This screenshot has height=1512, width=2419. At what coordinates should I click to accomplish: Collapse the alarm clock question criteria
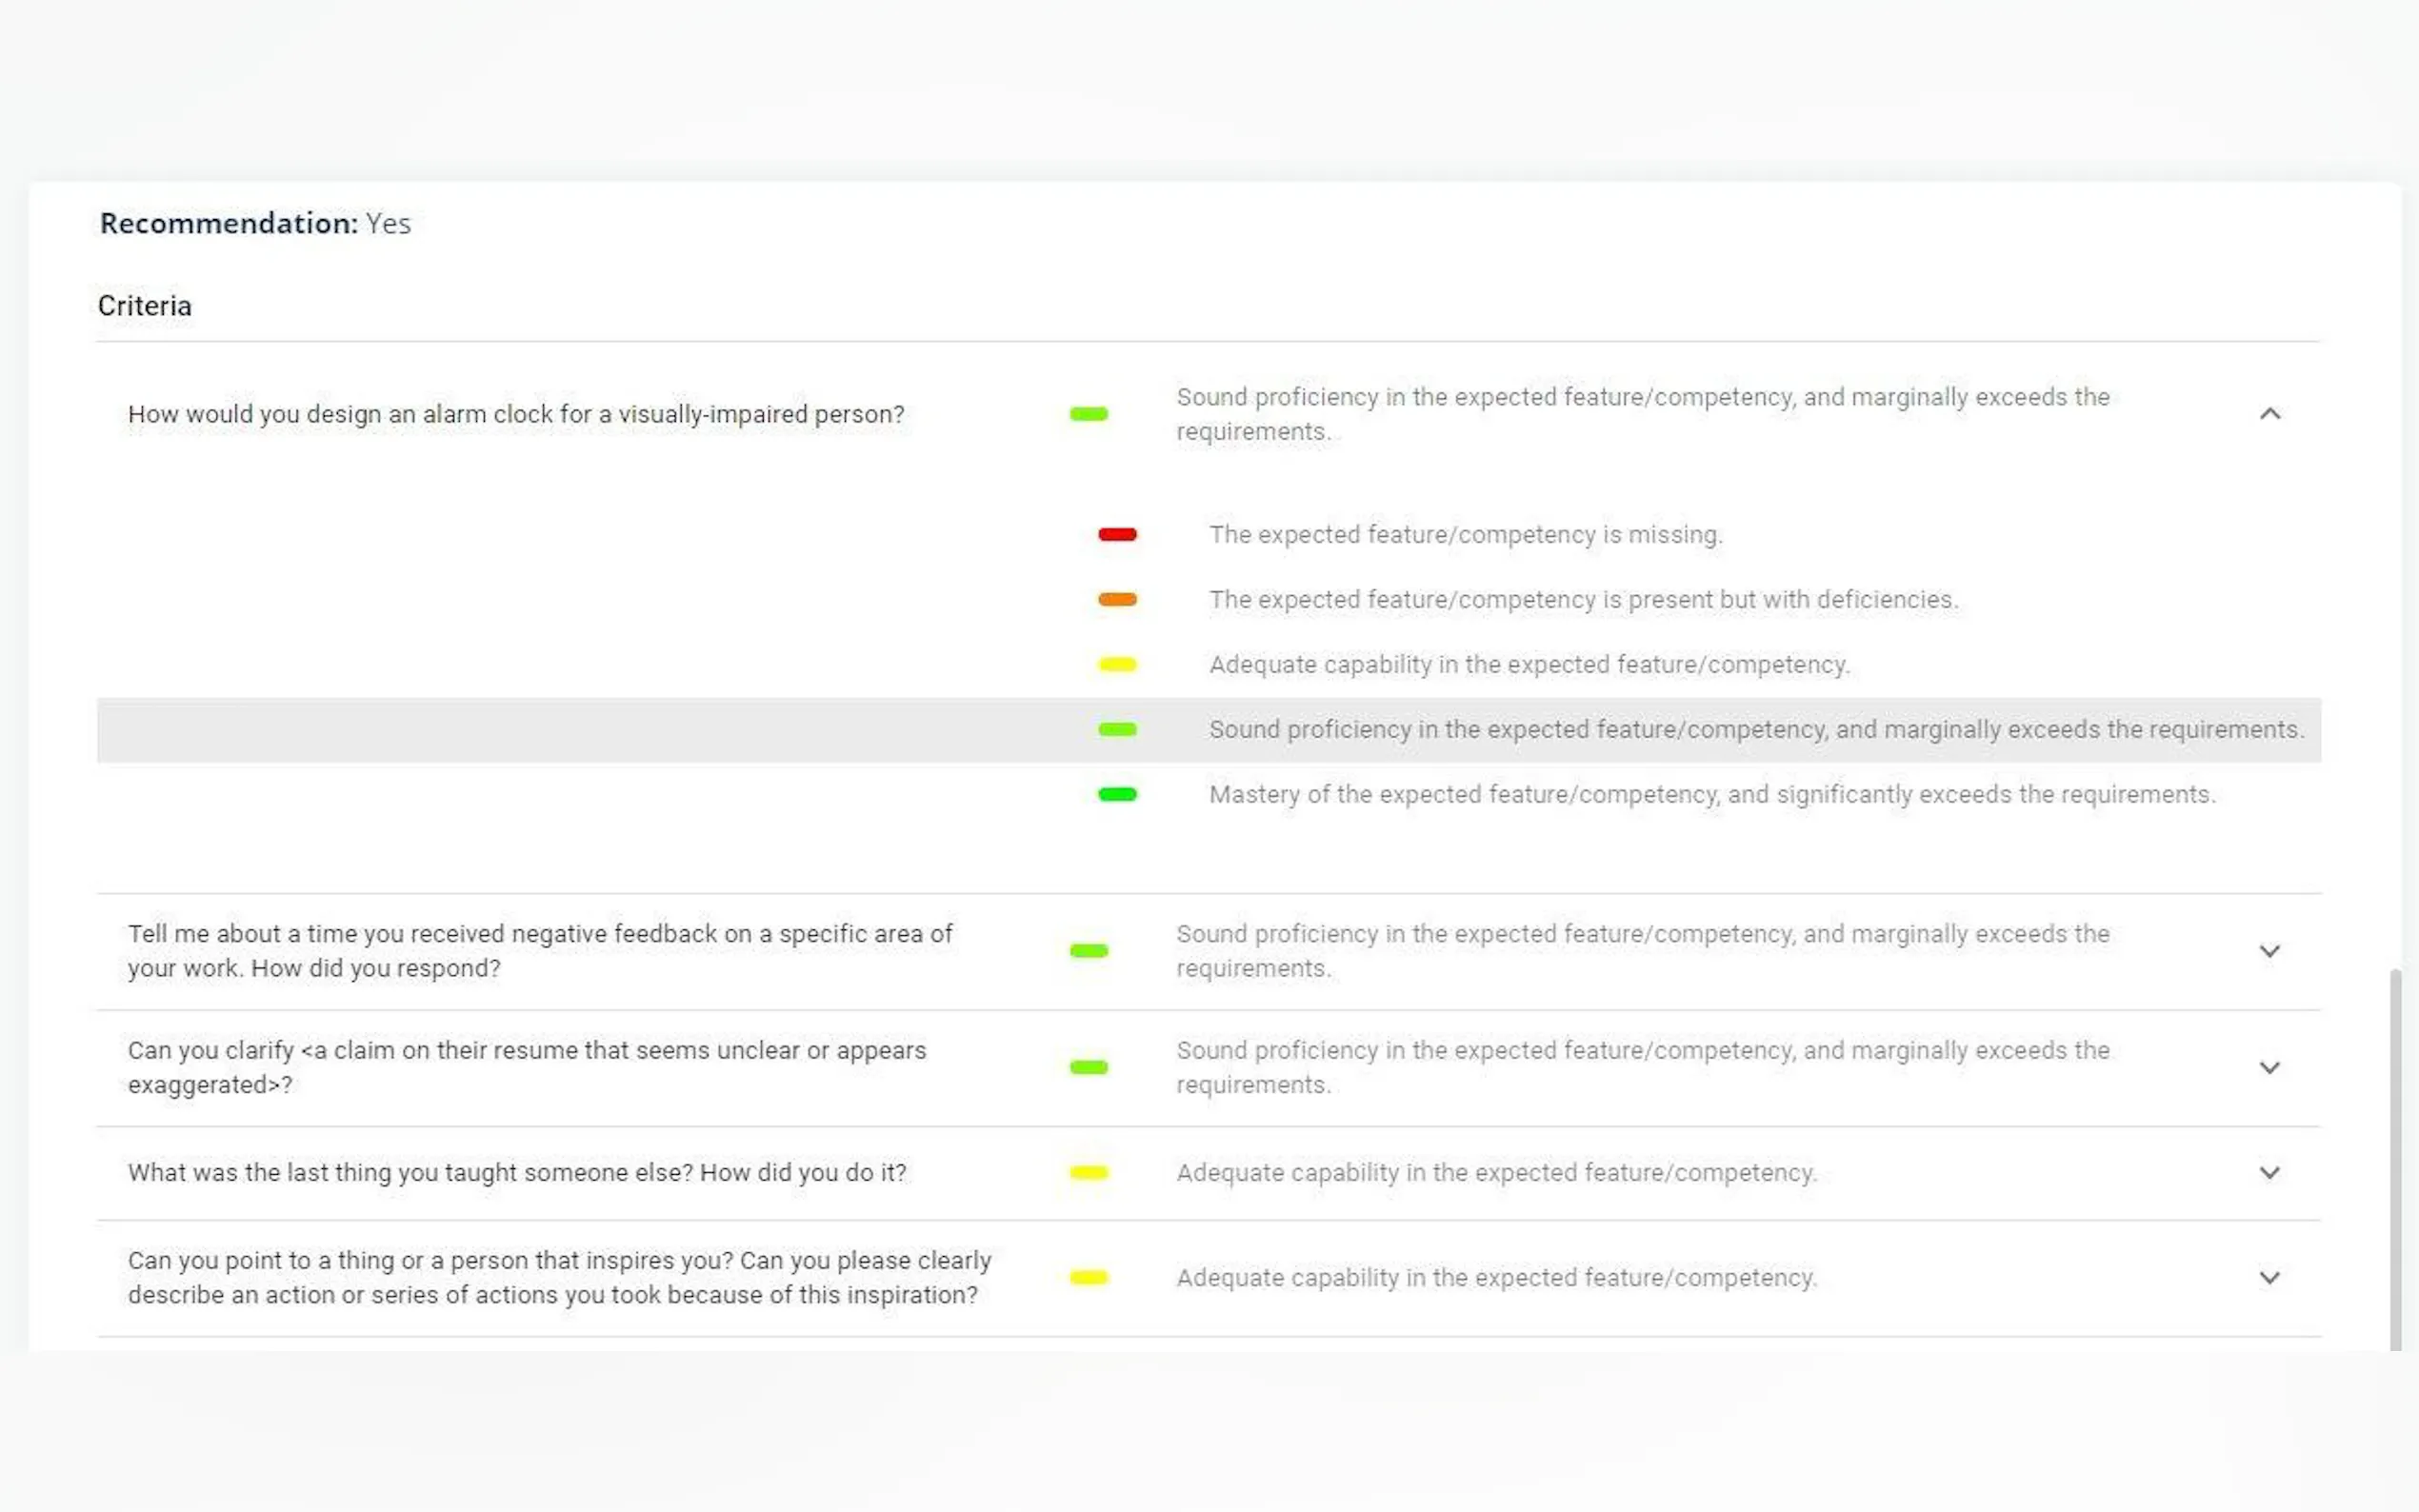click(x=2269, y=414)
